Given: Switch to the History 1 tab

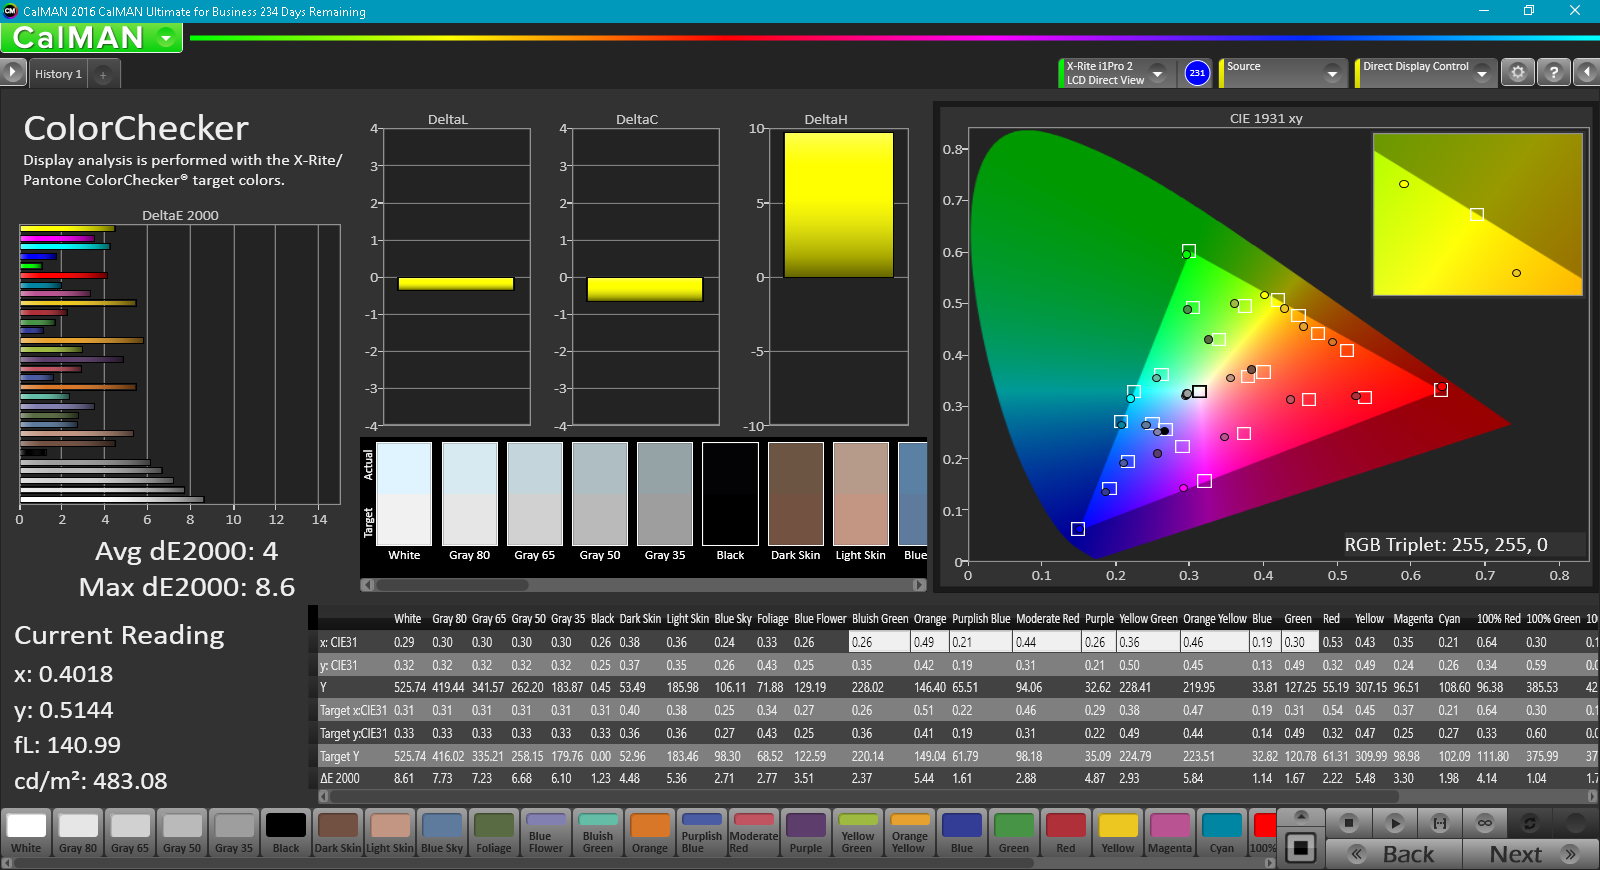Looking at the screenshot, I should click(x=58, y=74).
